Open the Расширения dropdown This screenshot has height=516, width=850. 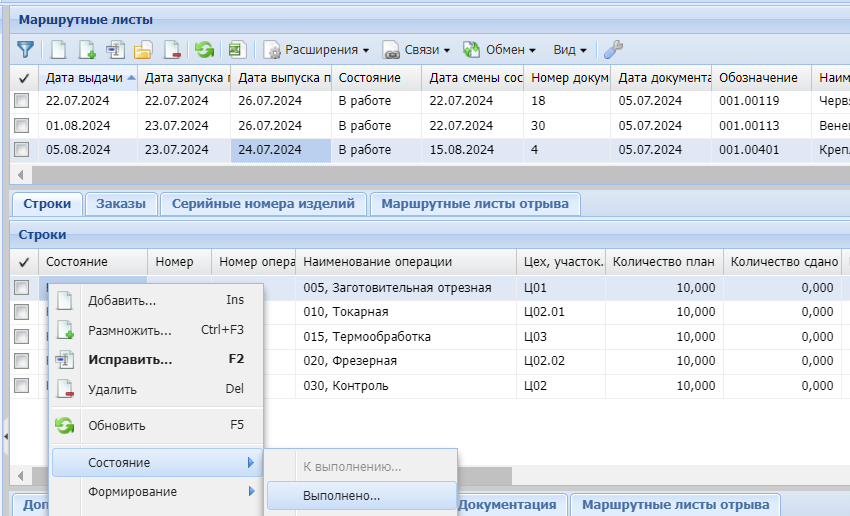tap(316, 49)
